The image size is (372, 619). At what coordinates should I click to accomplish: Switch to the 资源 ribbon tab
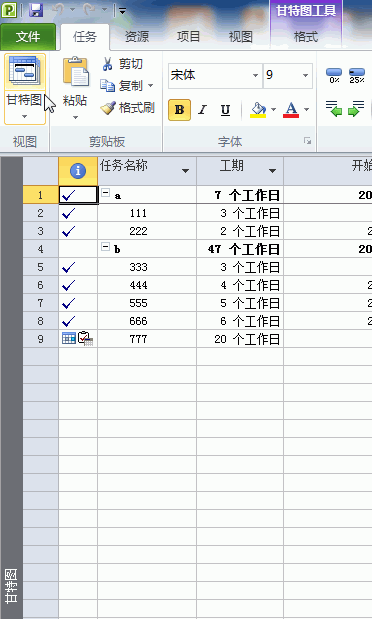click(137, 37)
